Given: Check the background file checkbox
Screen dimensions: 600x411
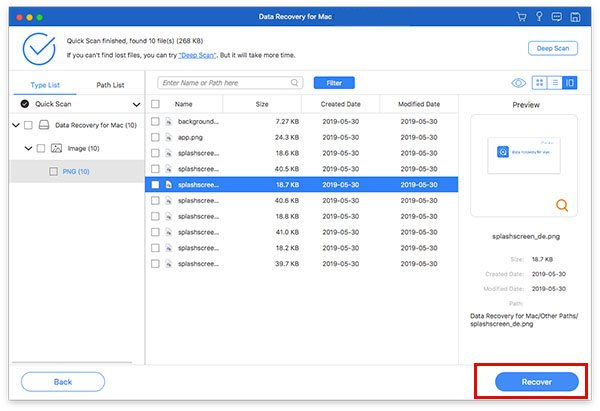Looking at the screenshot, I should tap(155, 121).
